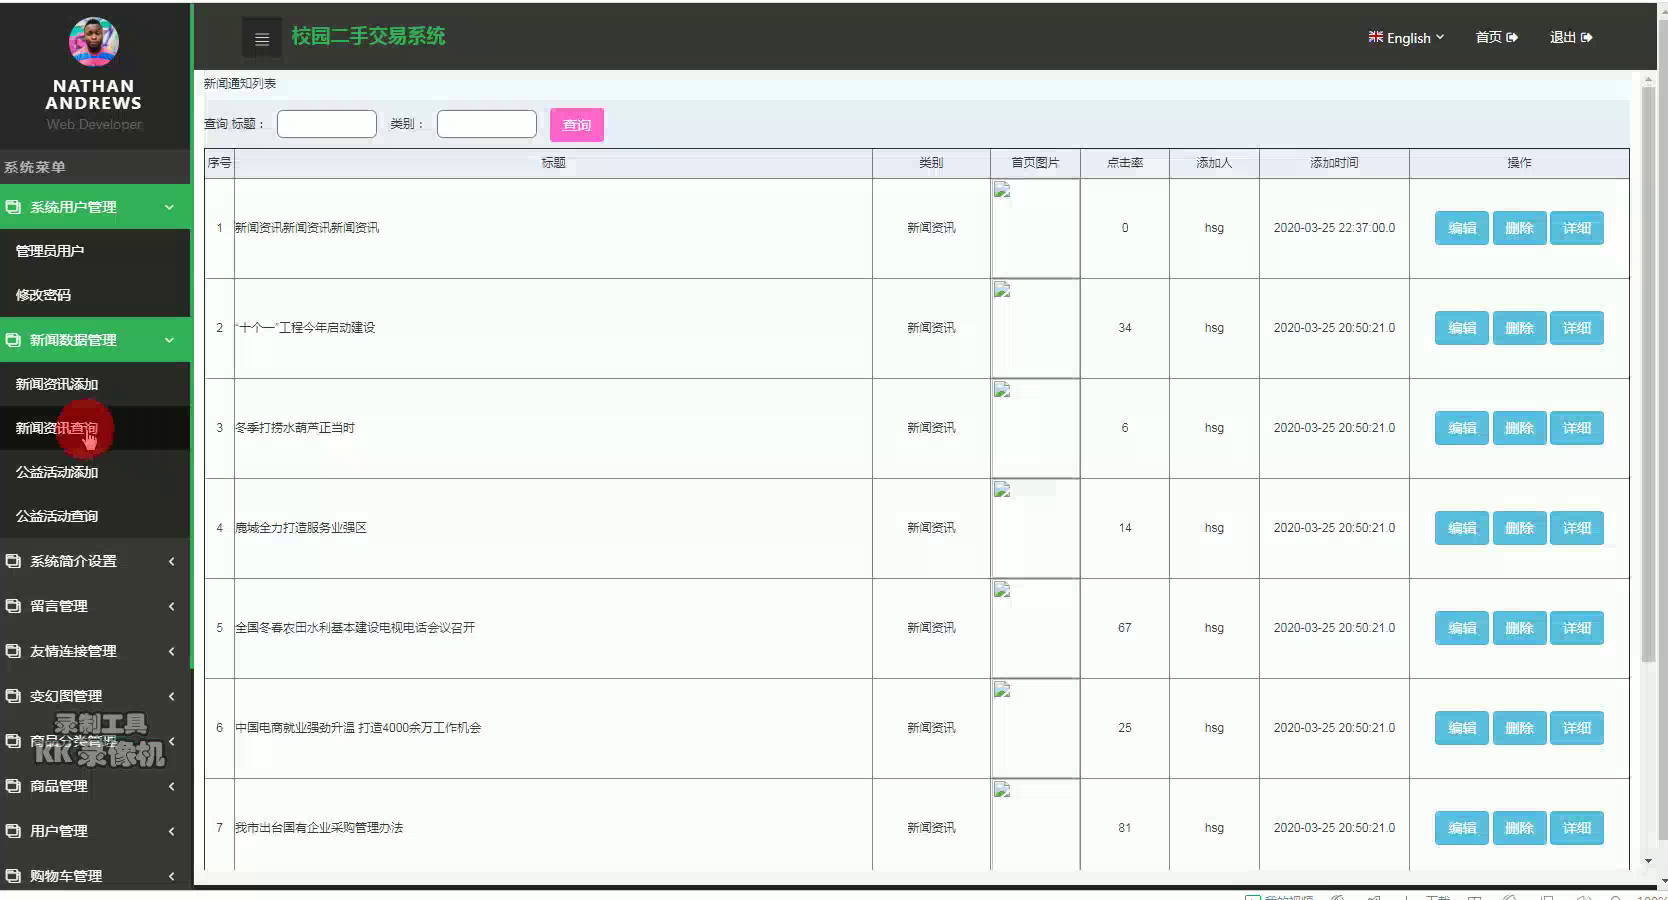
Task: Open 新闻资讯添加 submenu item
Action: (x=95, y=384)
